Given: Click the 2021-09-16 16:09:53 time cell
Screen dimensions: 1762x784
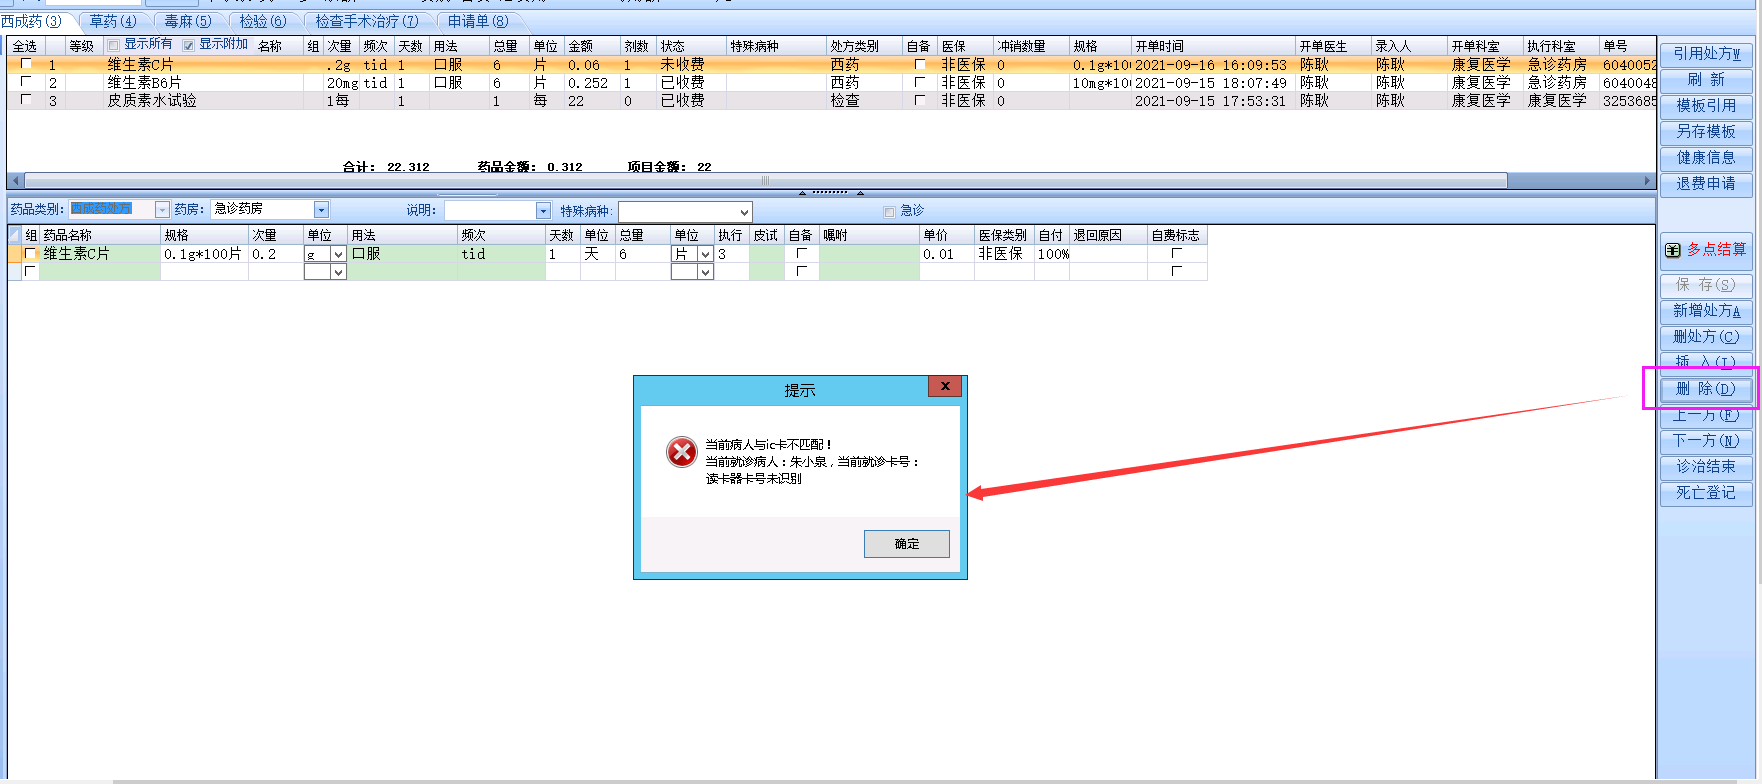Looking at the screenshot, I should pos(1211,64).
